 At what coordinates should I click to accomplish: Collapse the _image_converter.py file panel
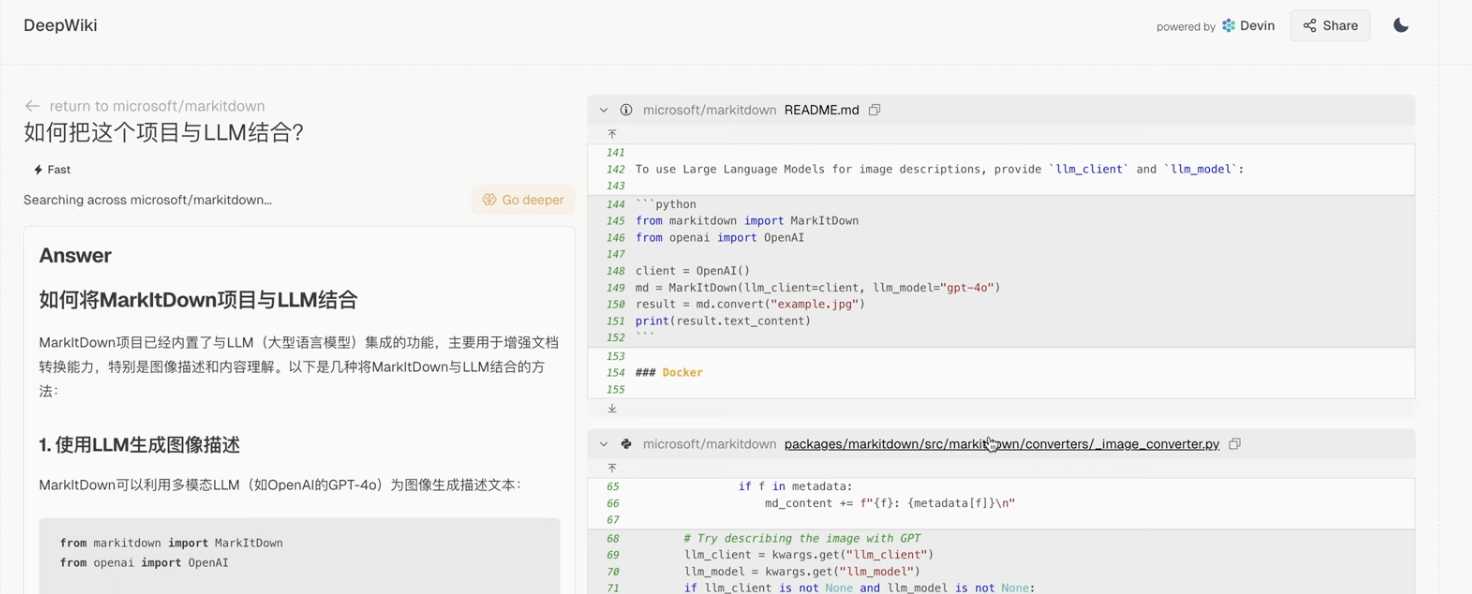[604, 444]
